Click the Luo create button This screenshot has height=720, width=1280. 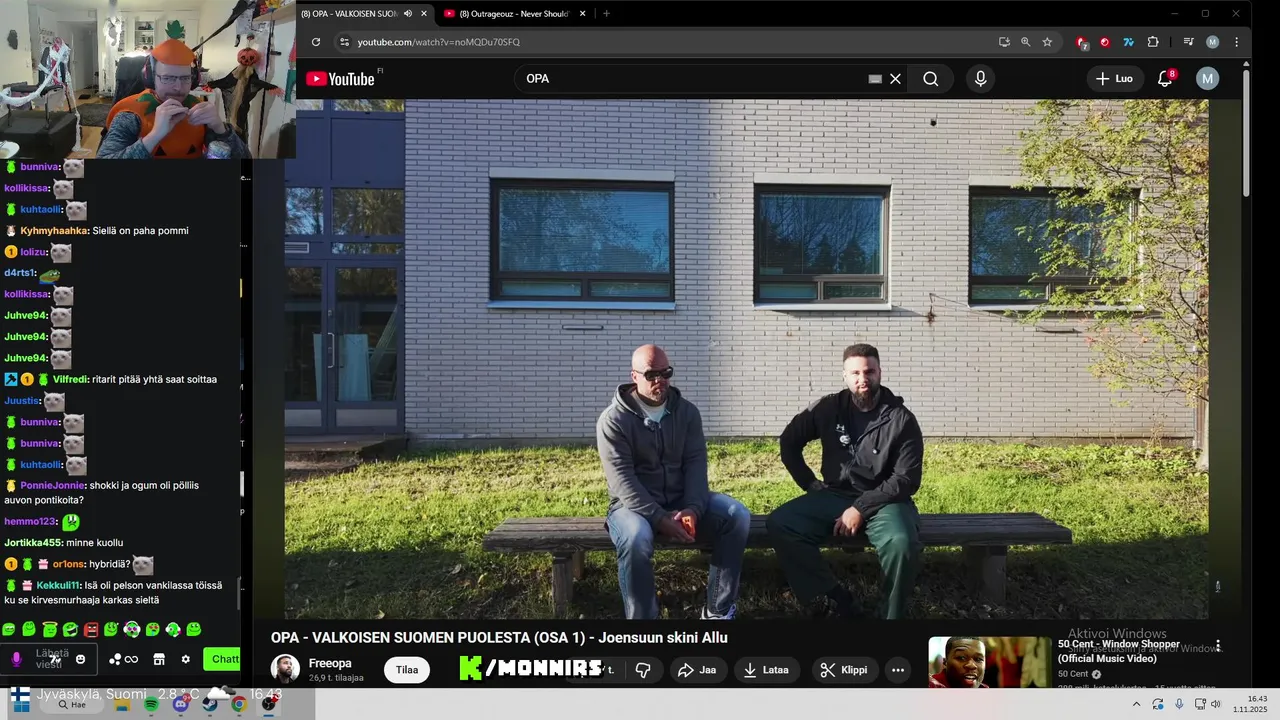1114,79
